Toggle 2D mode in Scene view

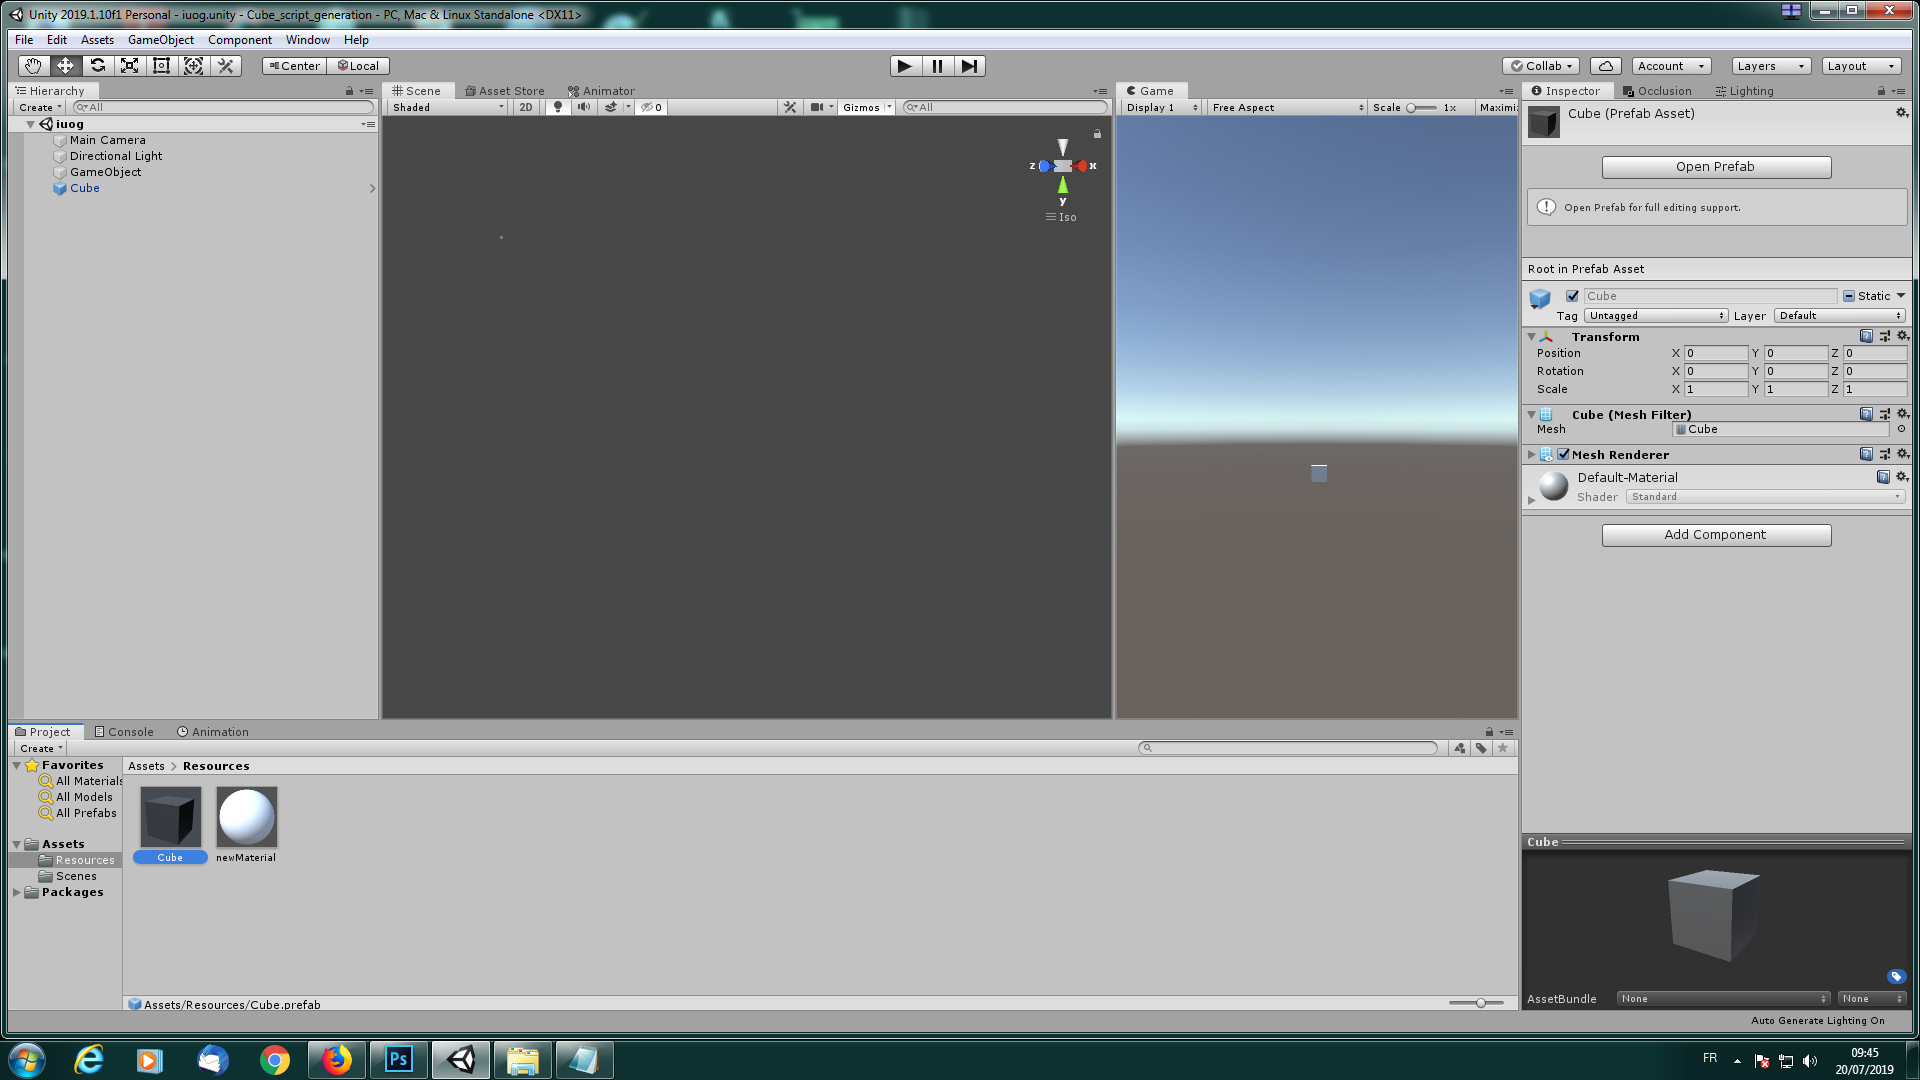click(526, 107)
